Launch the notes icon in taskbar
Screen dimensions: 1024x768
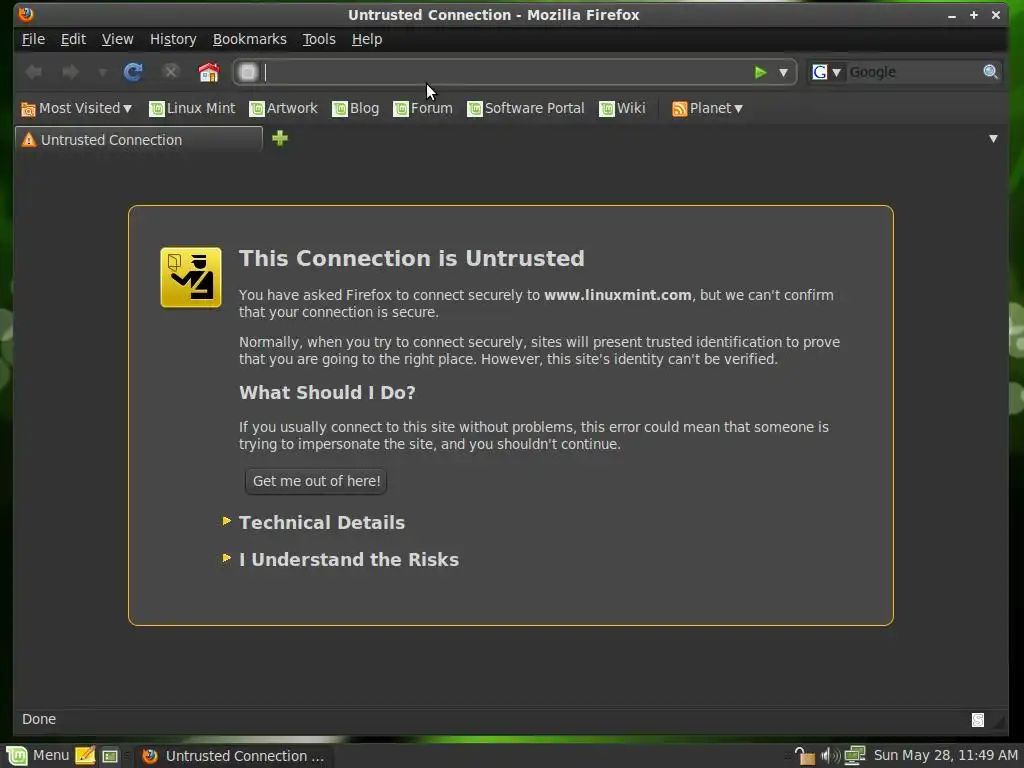point(85,756)
